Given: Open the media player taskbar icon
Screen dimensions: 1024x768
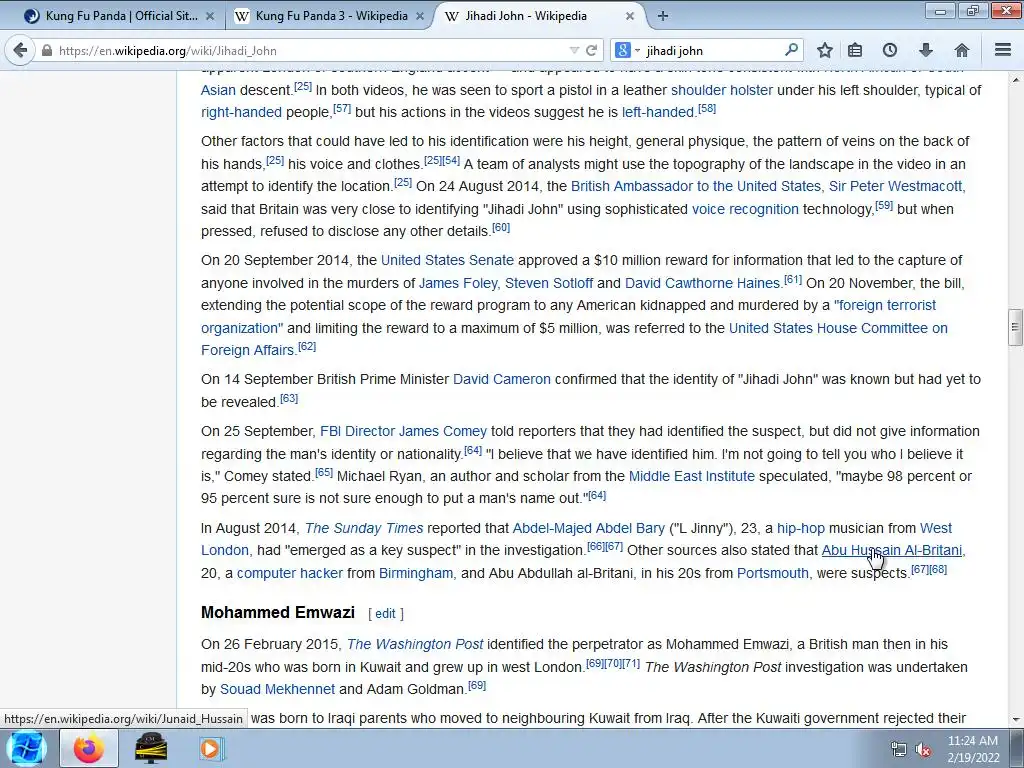Looking at the screenshot, I should tap(210, 748).
